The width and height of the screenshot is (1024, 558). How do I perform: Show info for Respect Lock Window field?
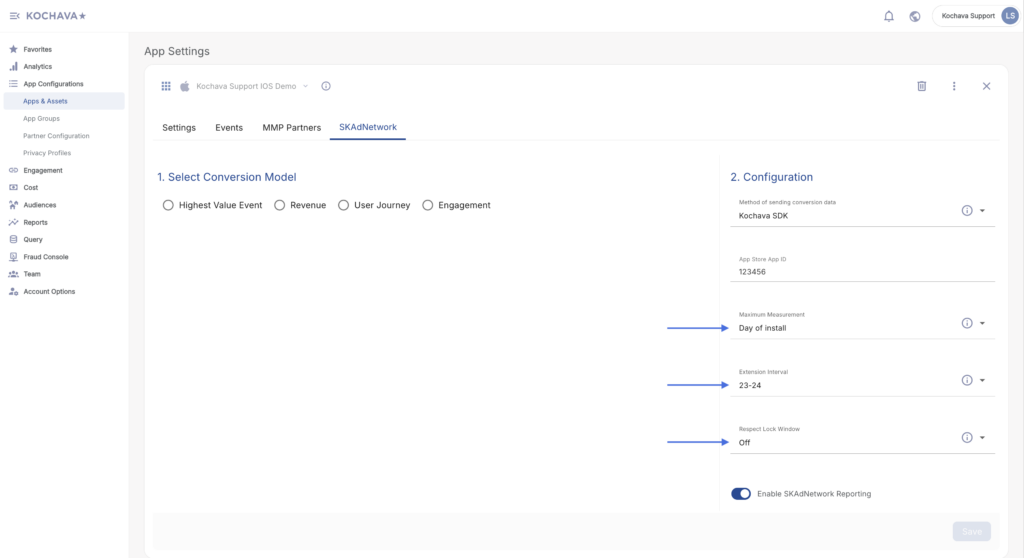[967, 437]
